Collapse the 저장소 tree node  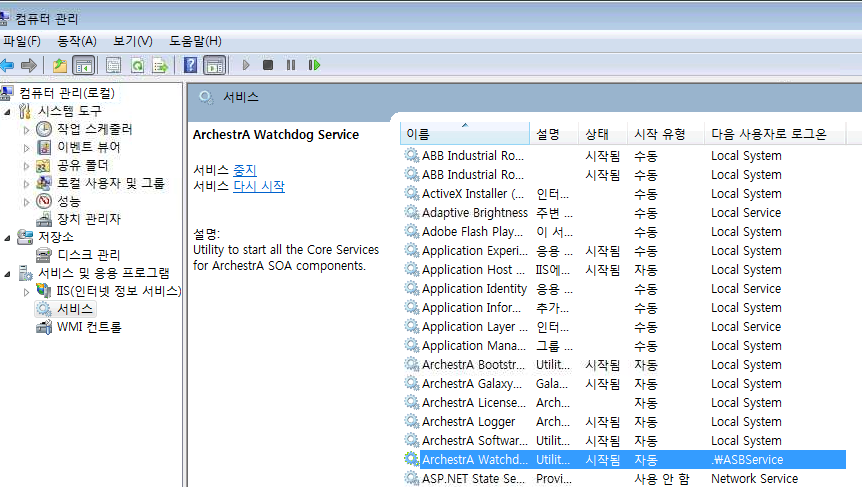pos(7,237)
